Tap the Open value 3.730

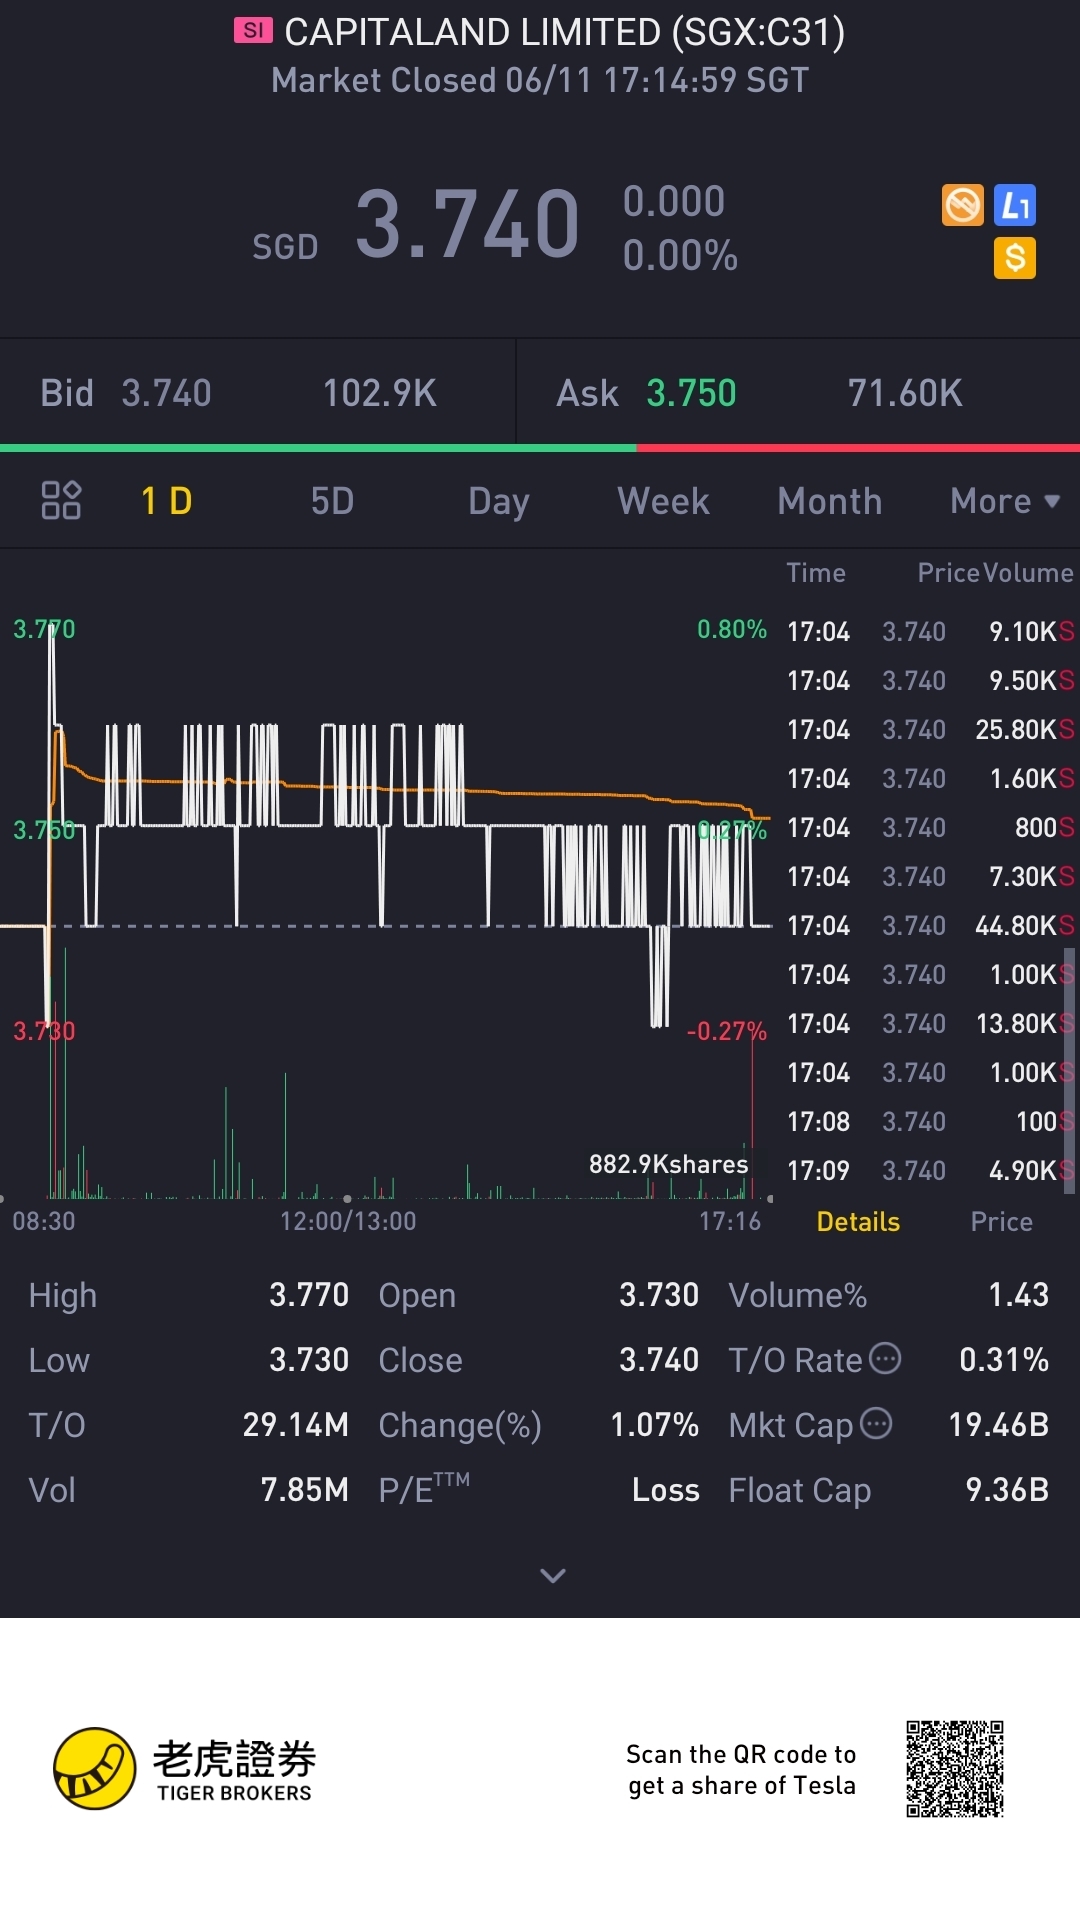[x=659, y=1295]
